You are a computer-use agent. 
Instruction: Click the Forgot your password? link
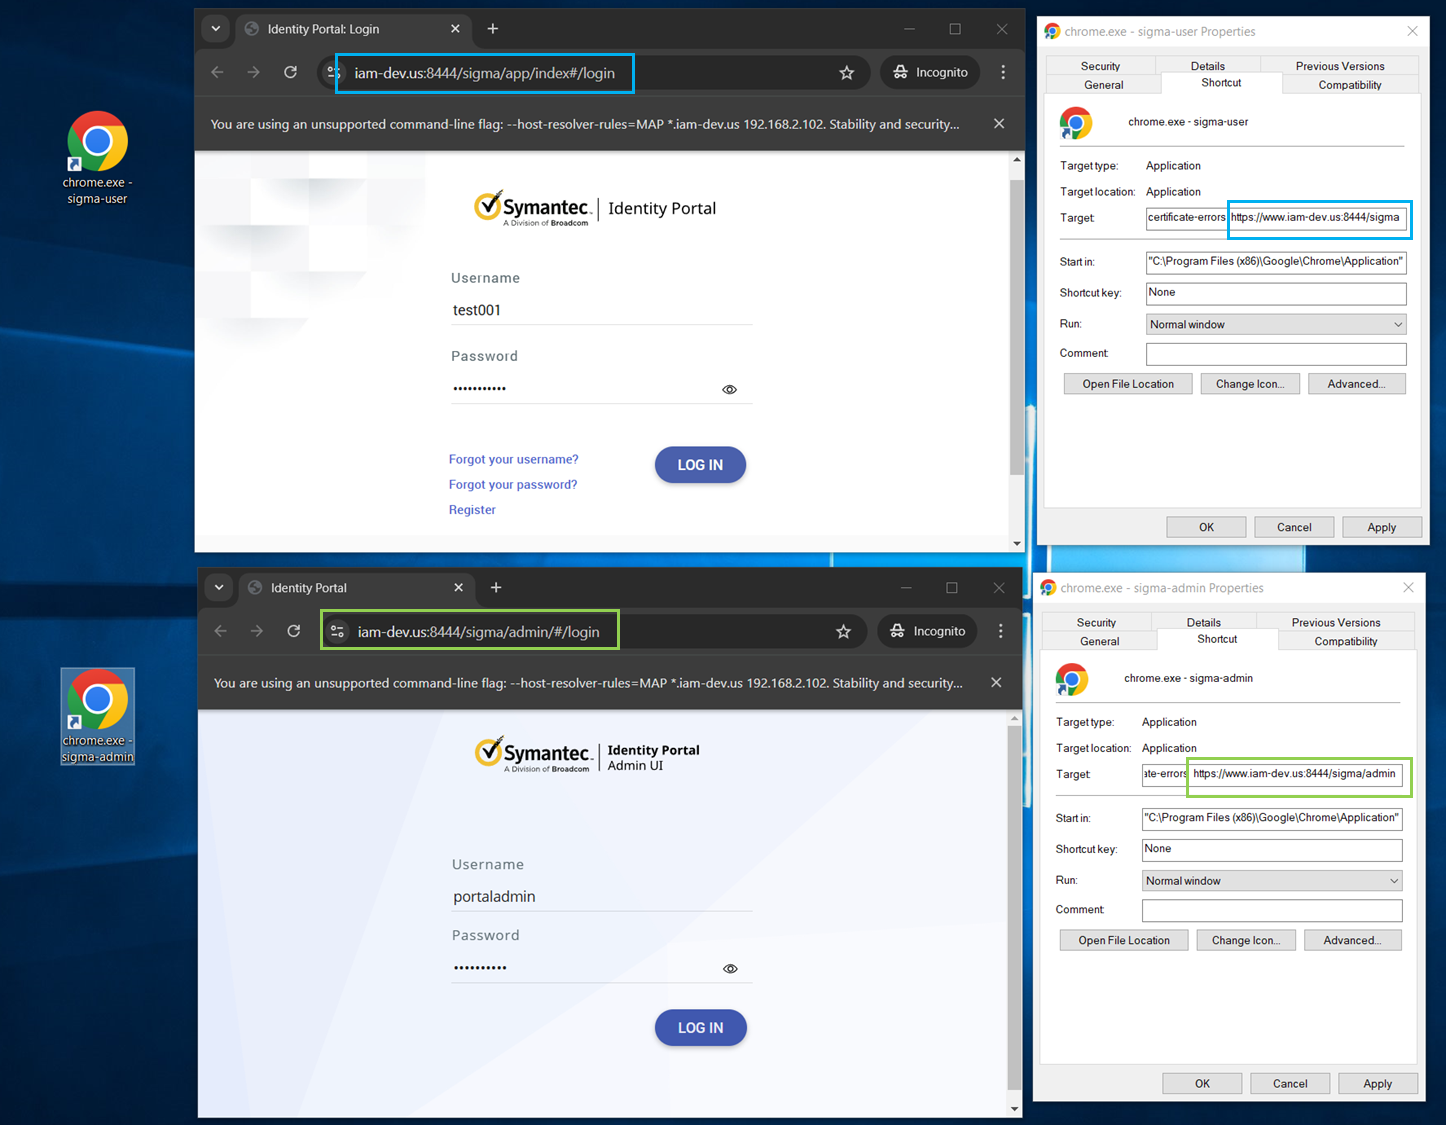pos(512,485)
